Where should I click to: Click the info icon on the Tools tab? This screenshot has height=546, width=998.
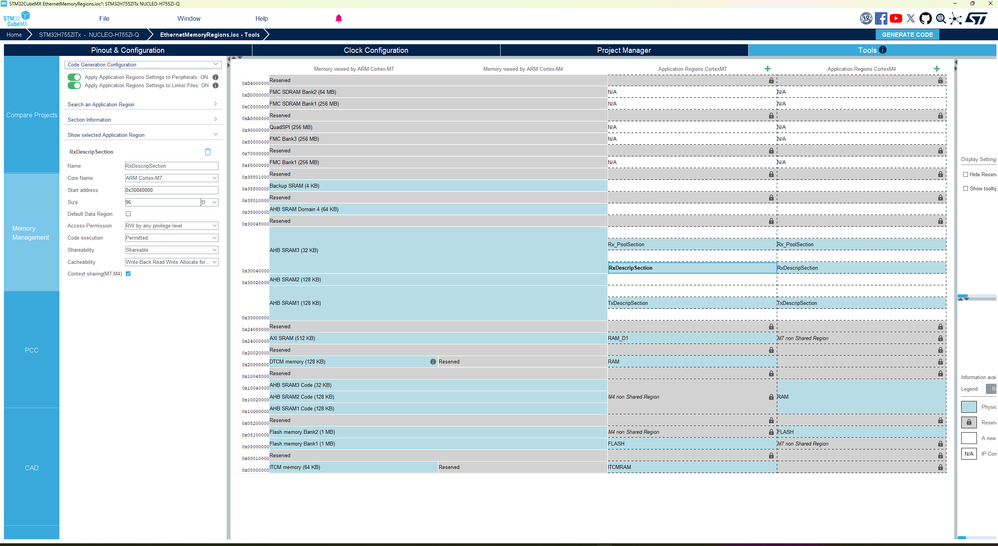tap(883, 50)
